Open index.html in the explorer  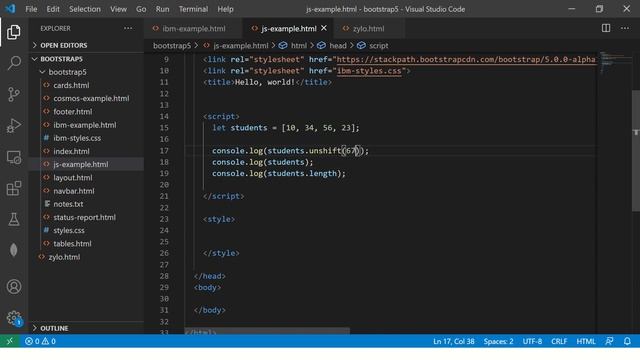click(x=71, y=151)
